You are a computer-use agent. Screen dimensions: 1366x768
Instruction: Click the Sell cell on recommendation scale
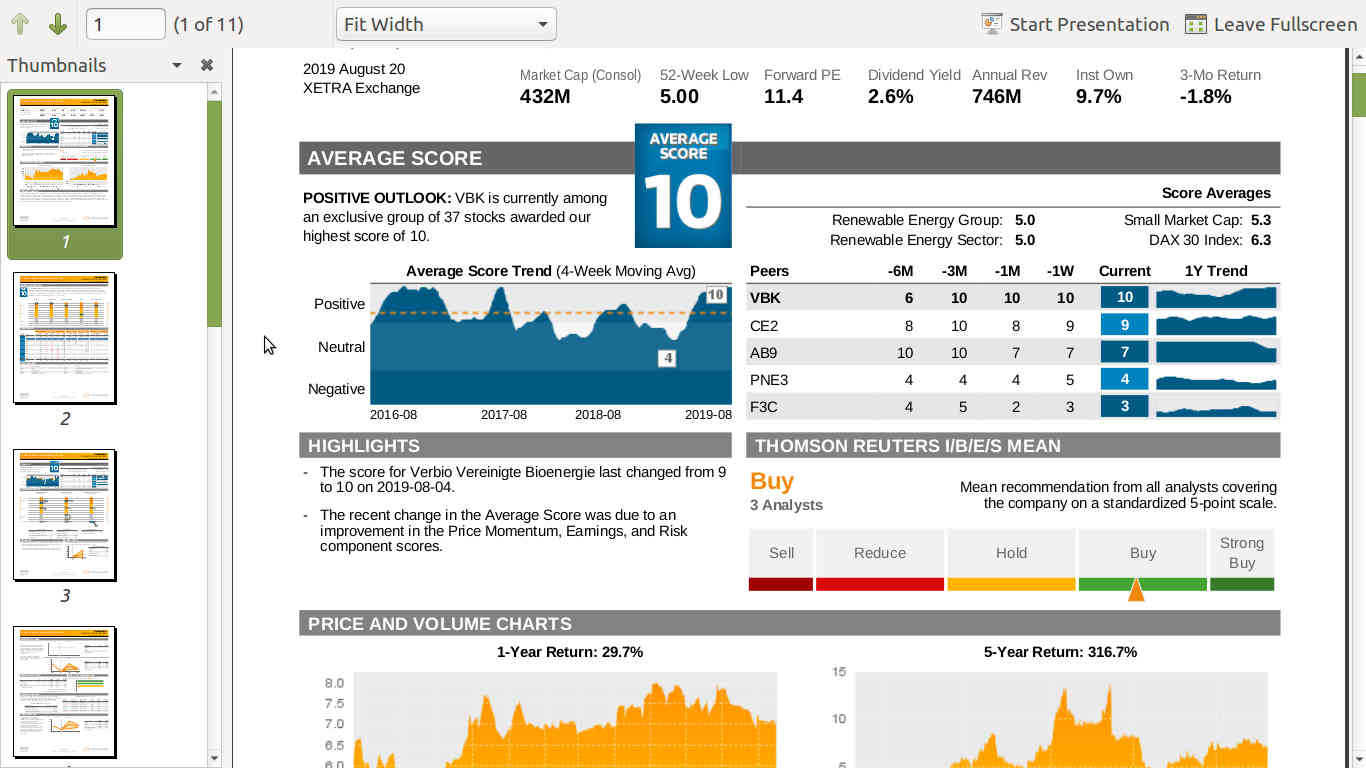(x=781, y=553)
